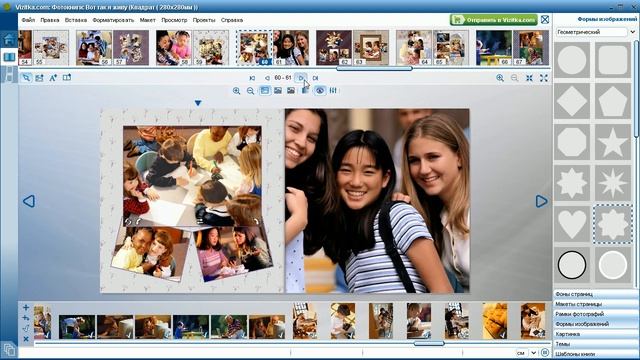Open the Макет menu
640x360 pixels.
147,20
